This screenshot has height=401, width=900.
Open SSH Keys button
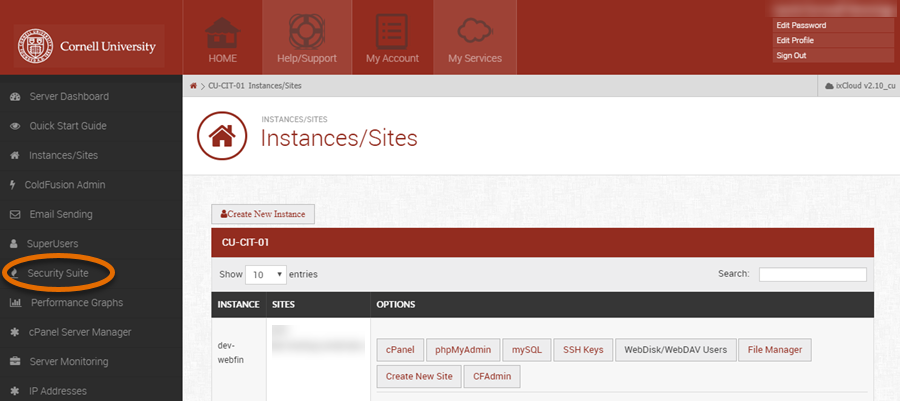pyautogui.click(x=583, y=349)
